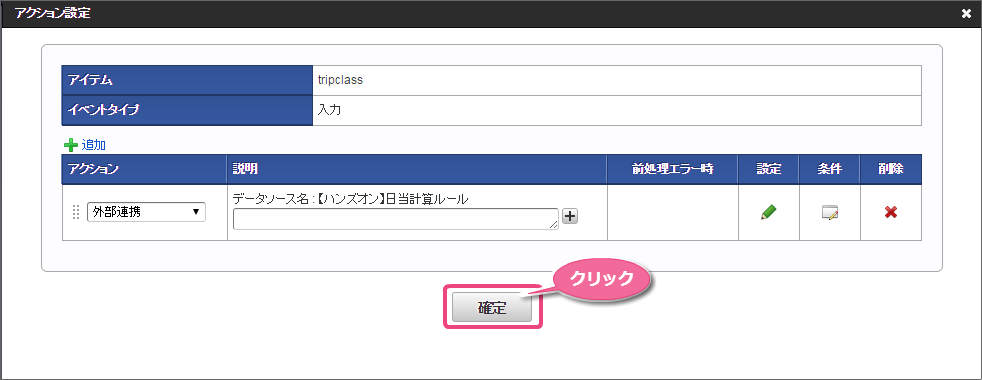
Task: Click the tripclass item value
Action: [340, 80]
